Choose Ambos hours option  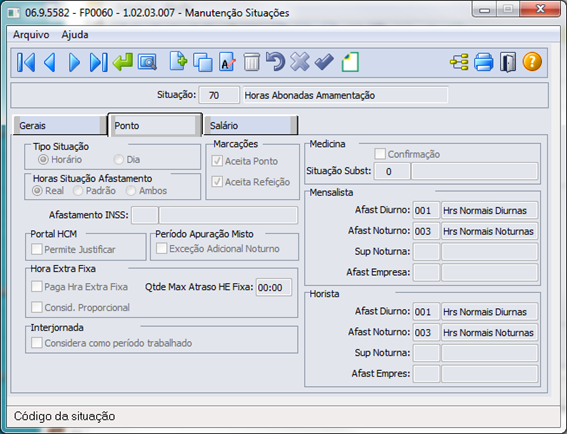131,191
